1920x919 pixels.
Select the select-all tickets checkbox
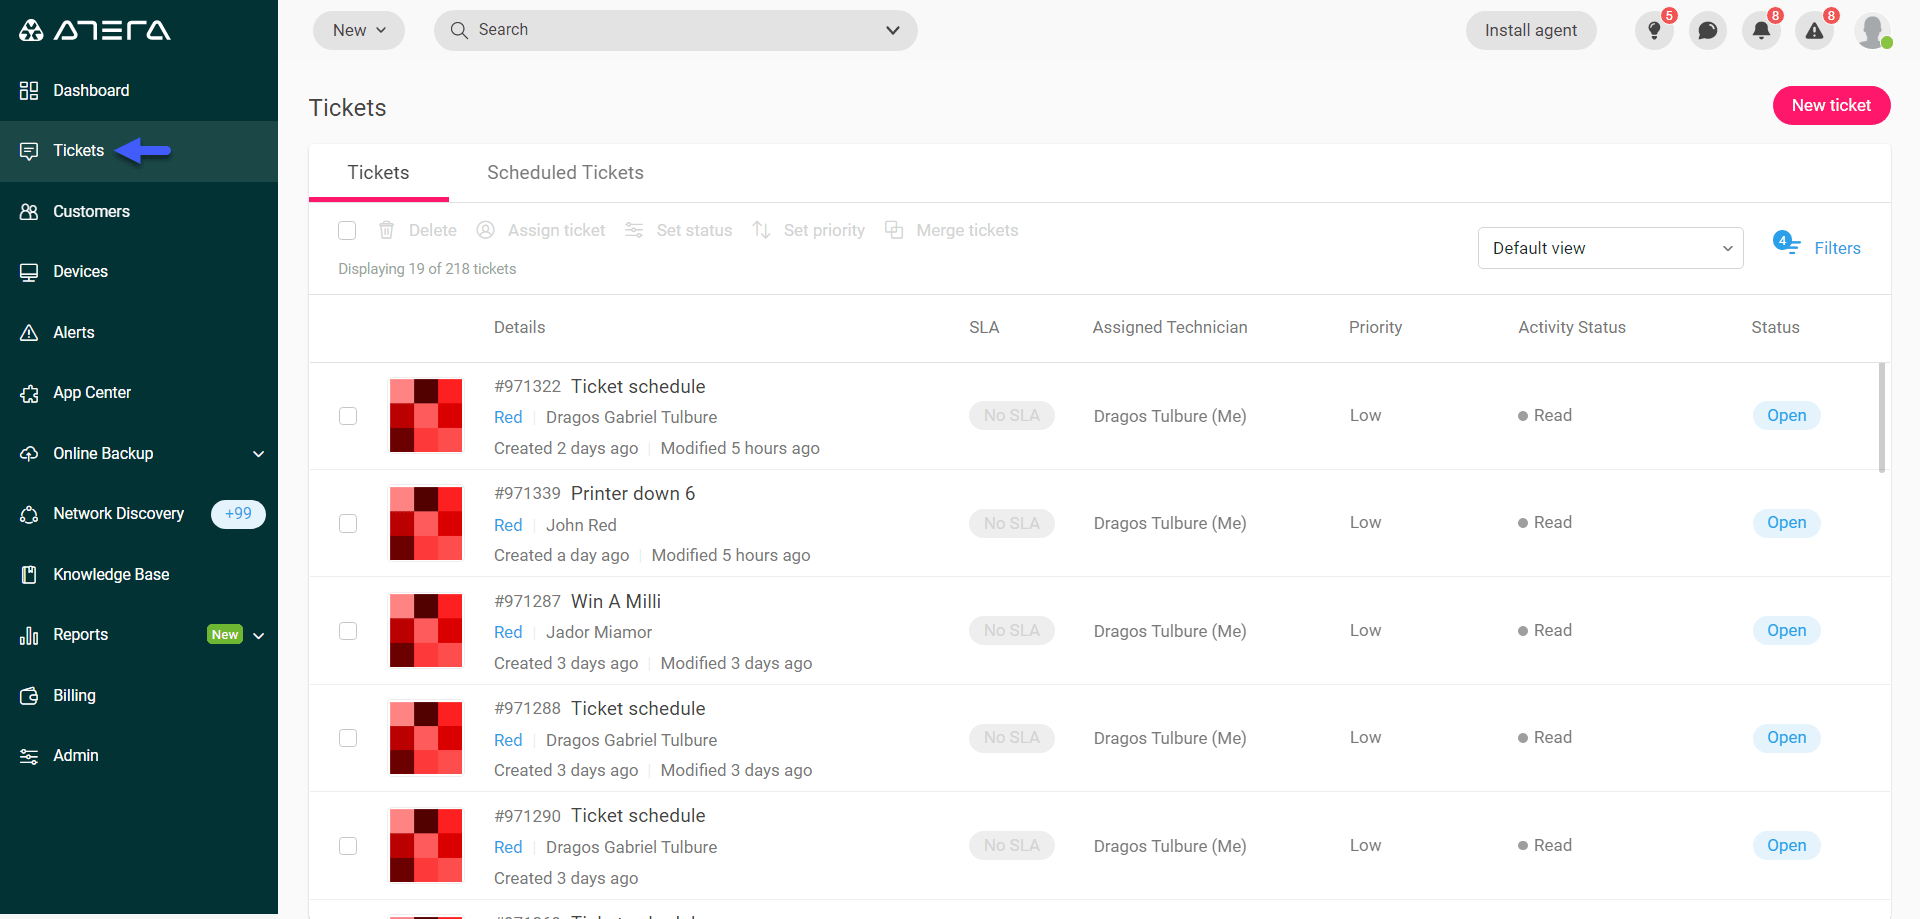347,230
